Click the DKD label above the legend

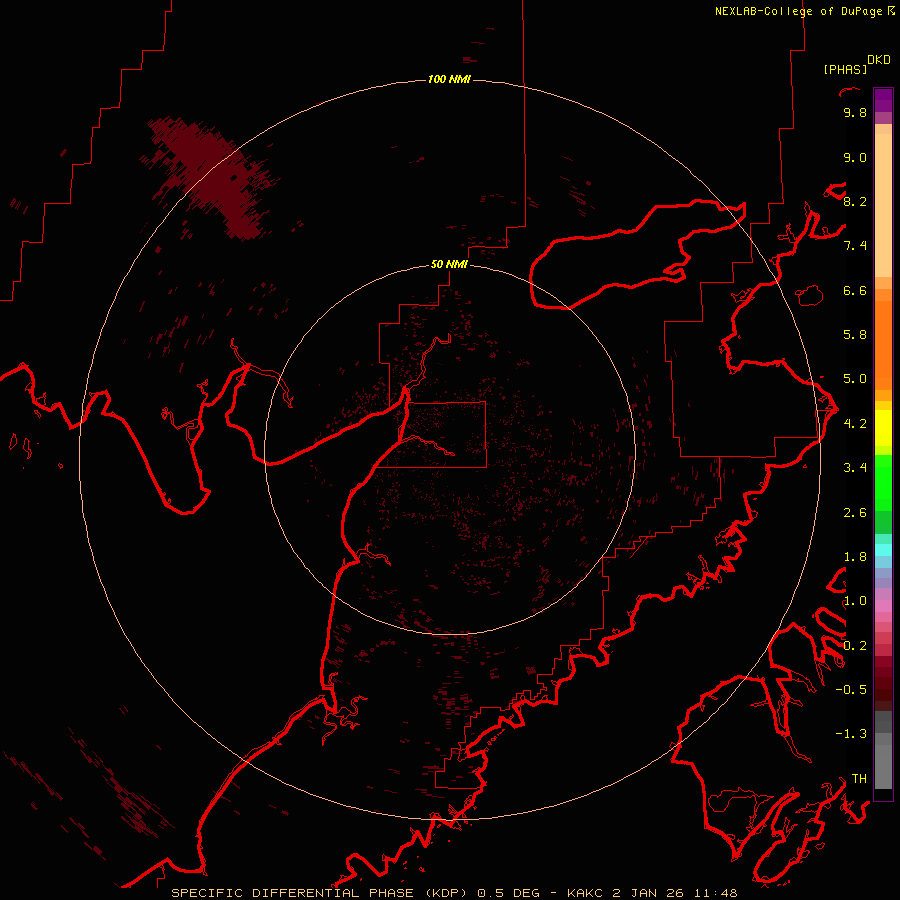879,60
